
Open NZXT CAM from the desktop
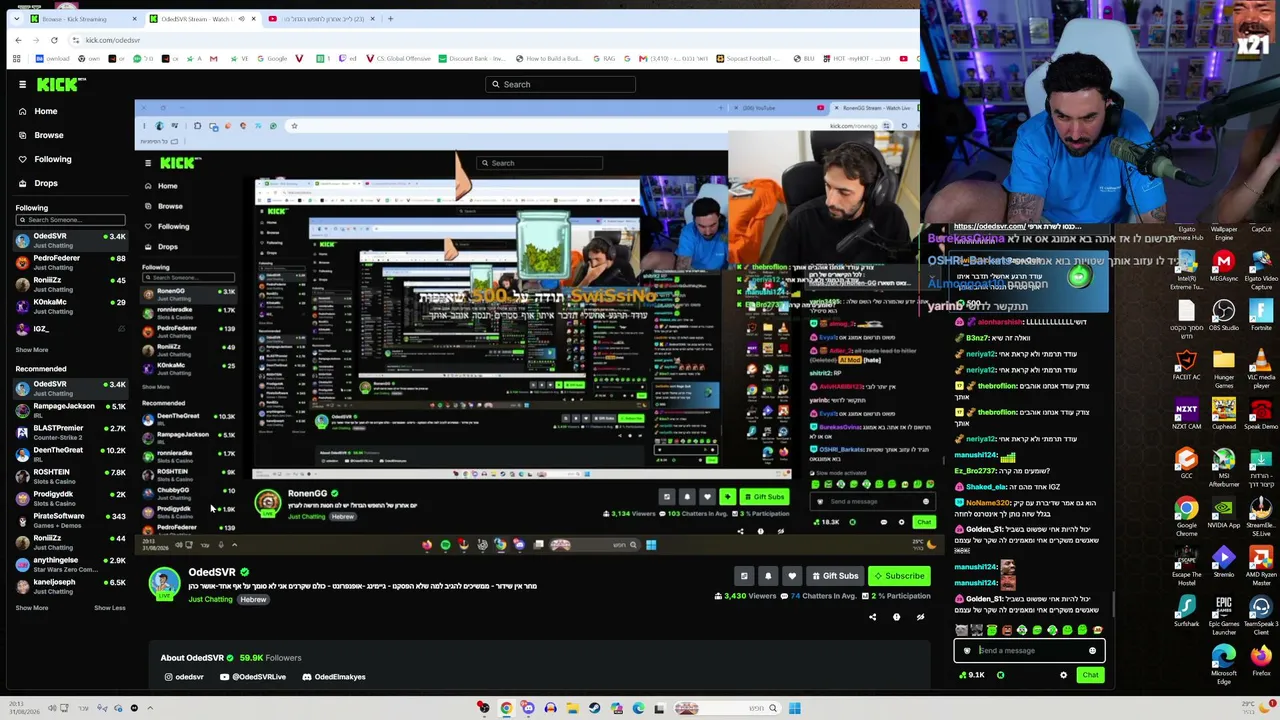(1187, 414)
